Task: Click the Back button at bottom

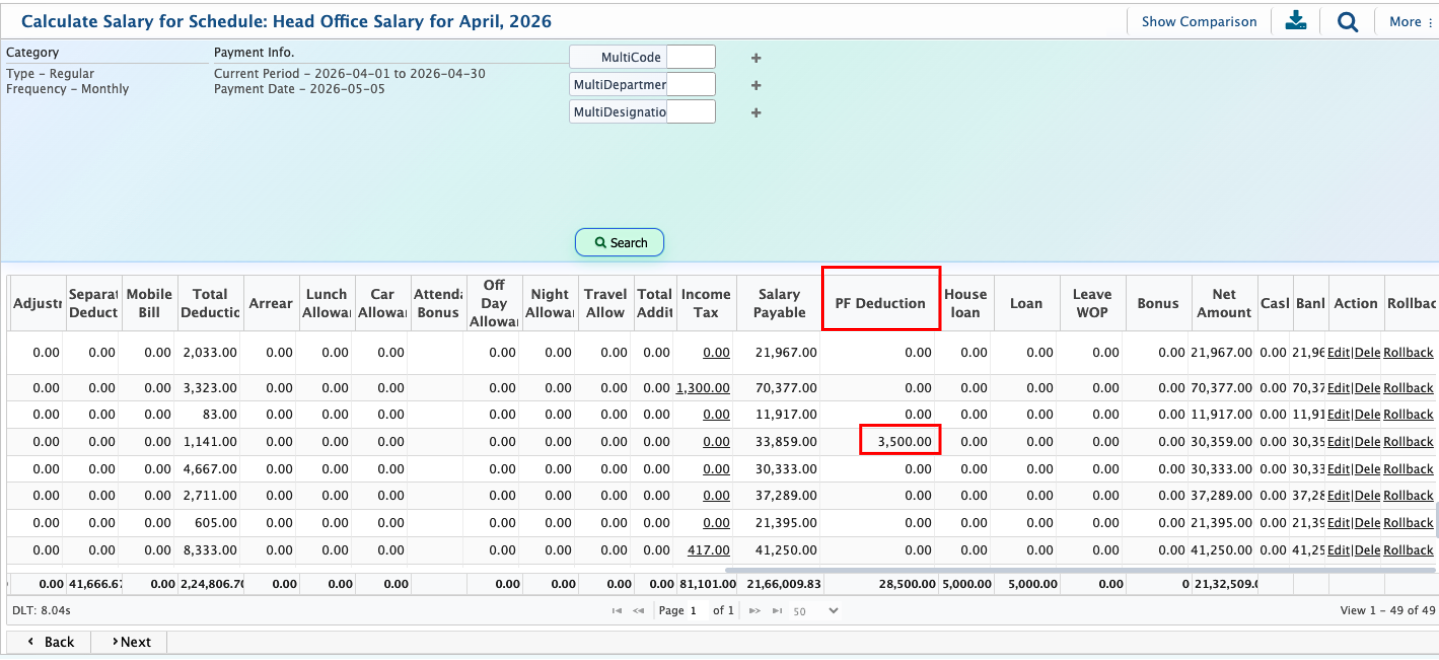Action: point(49,642)
